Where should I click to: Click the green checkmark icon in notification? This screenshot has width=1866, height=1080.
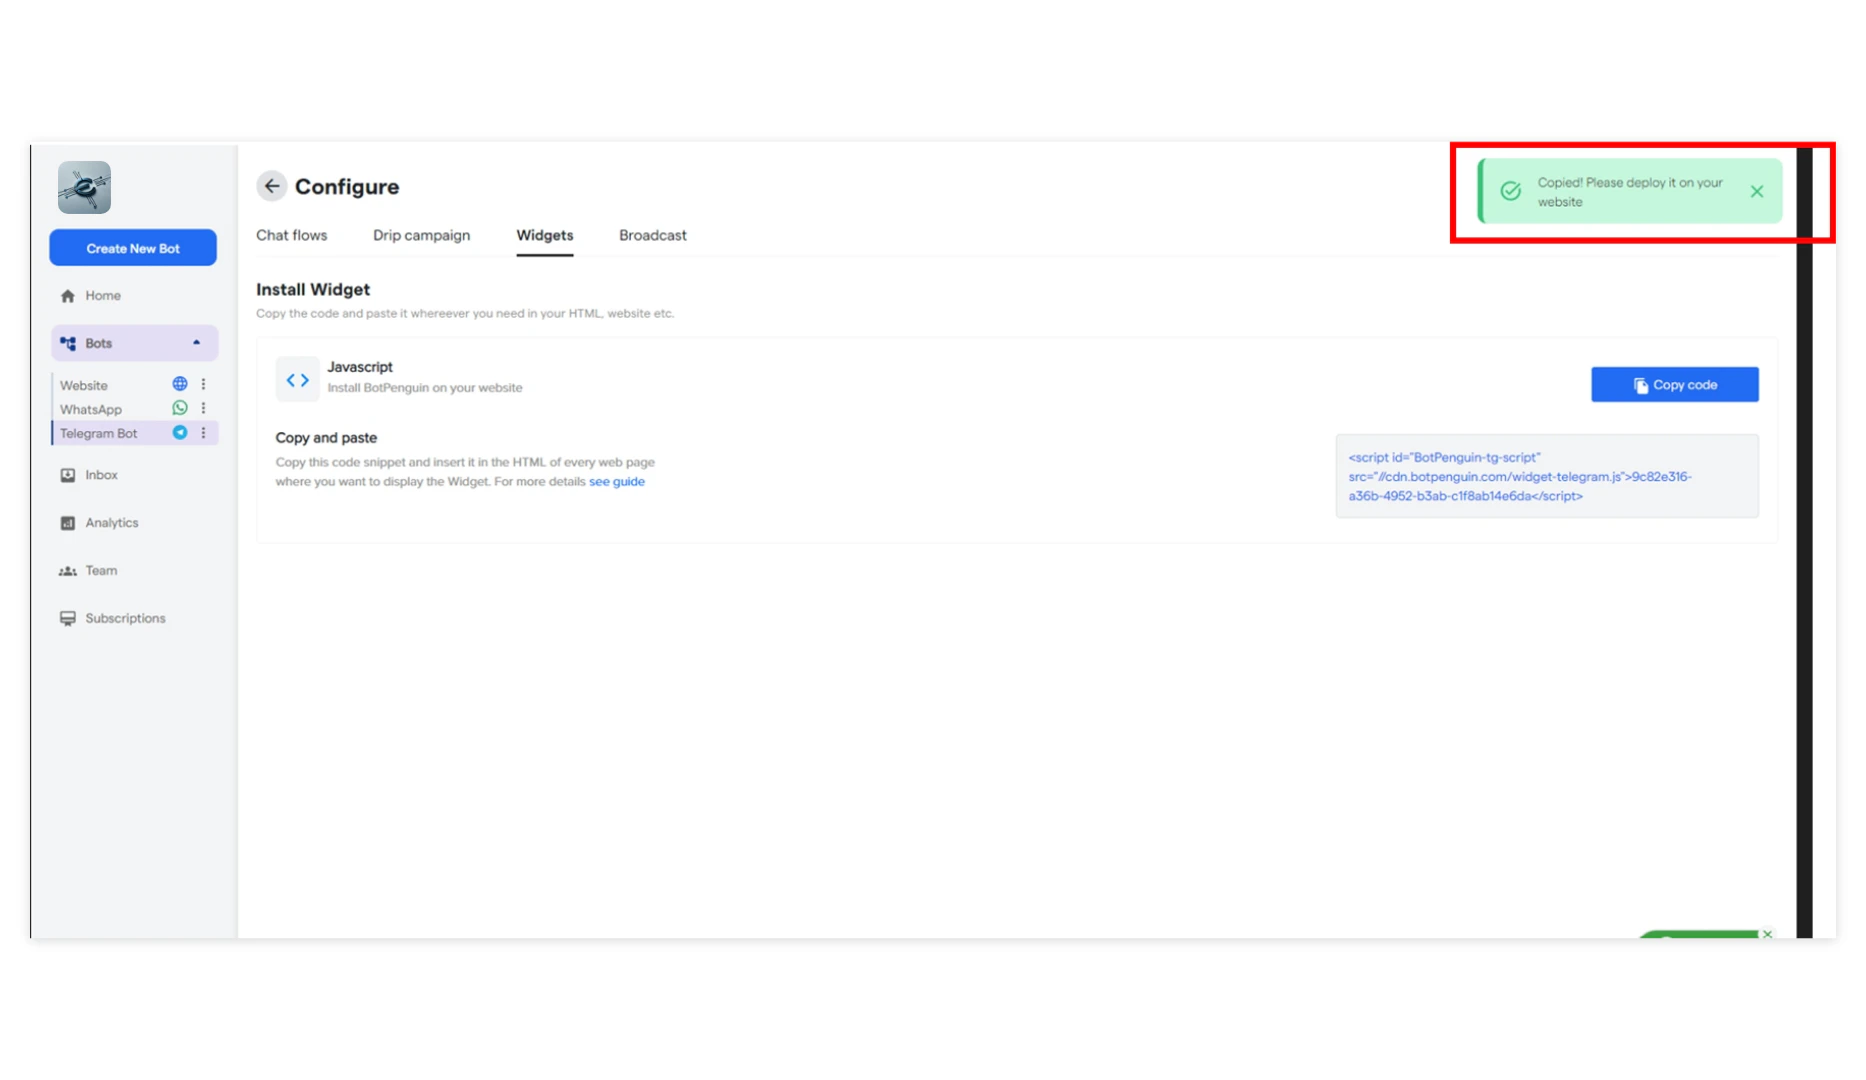point(1511,191)
